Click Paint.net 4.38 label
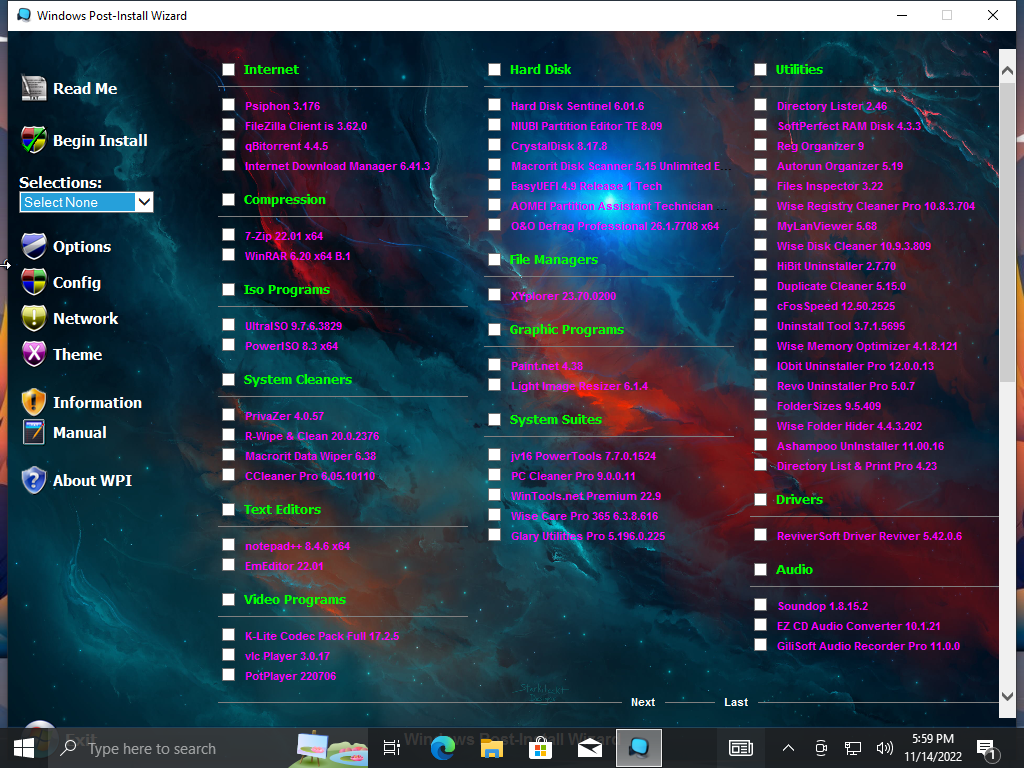1024x768 pixels. (547, 366)
